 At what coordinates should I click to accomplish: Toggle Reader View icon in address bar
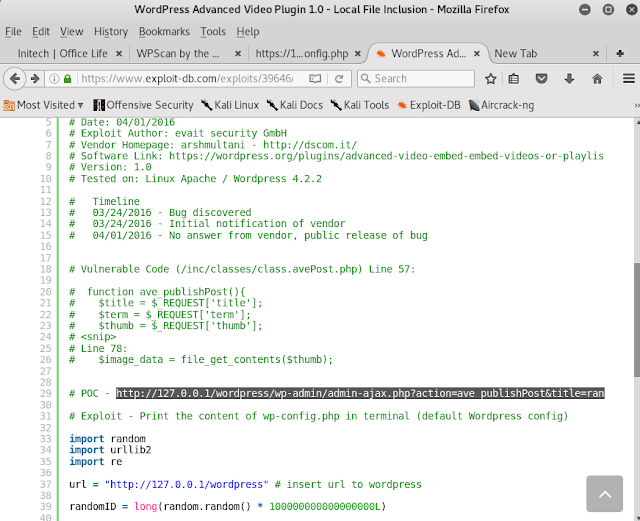pyautogui.click(x=315, y=78)
